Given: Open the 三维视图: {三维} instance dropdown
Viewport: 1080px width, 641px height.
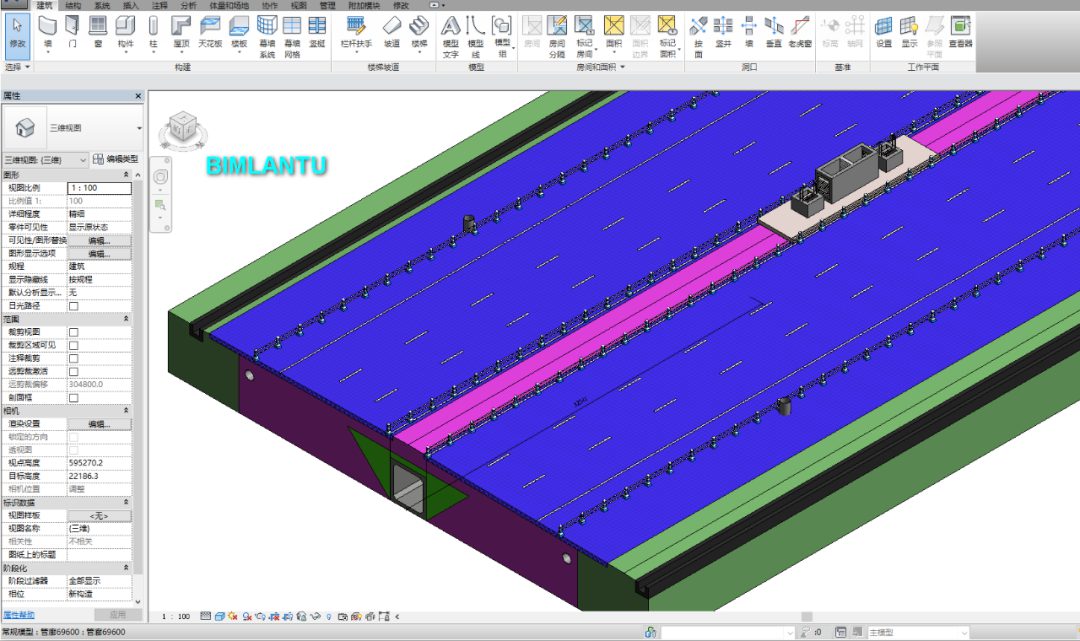Looking at the screenshot, I should click(45, 160).
